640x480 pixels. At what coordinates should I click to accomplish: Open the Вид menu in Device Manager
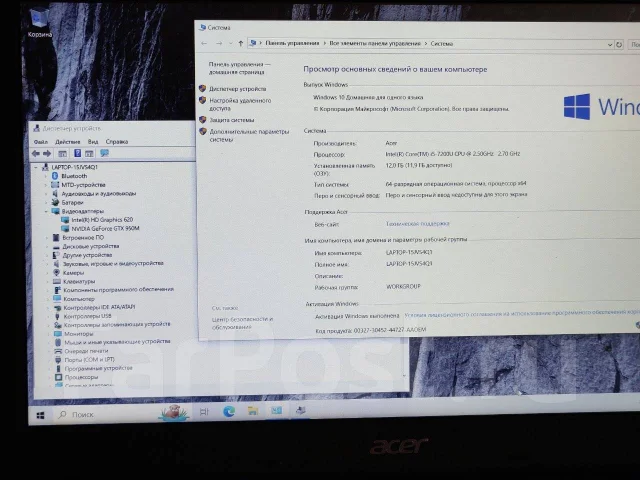point(93,142)
